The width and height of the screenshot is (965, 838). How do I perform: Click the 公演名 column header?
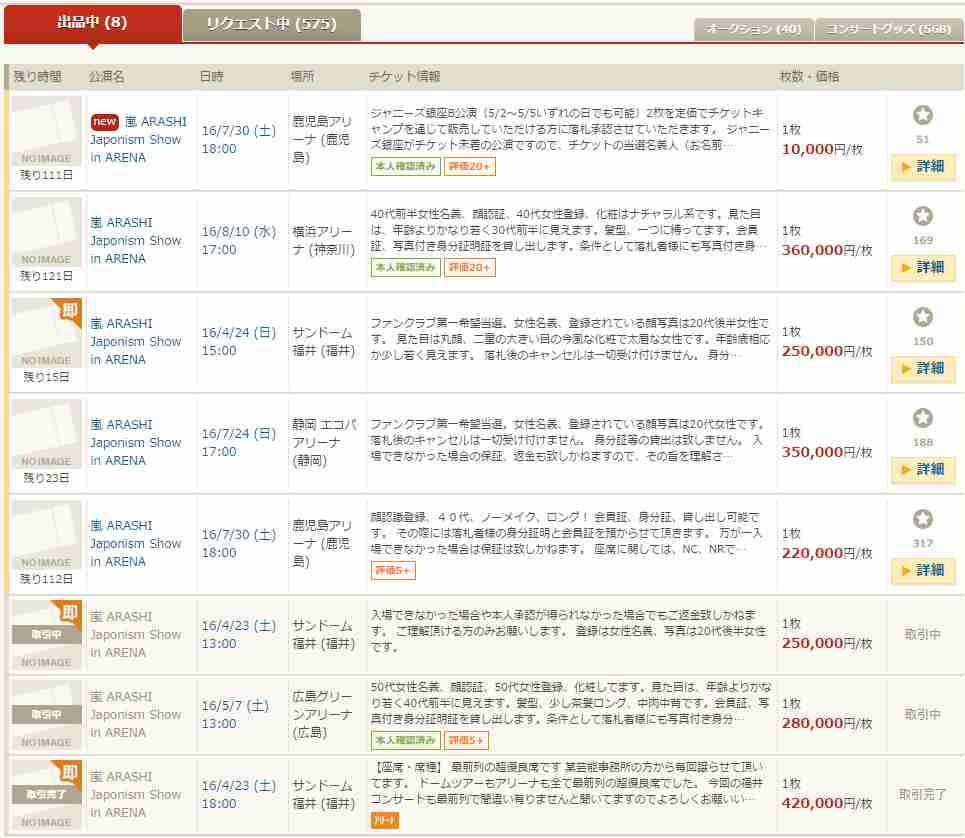tap(106, 76)
